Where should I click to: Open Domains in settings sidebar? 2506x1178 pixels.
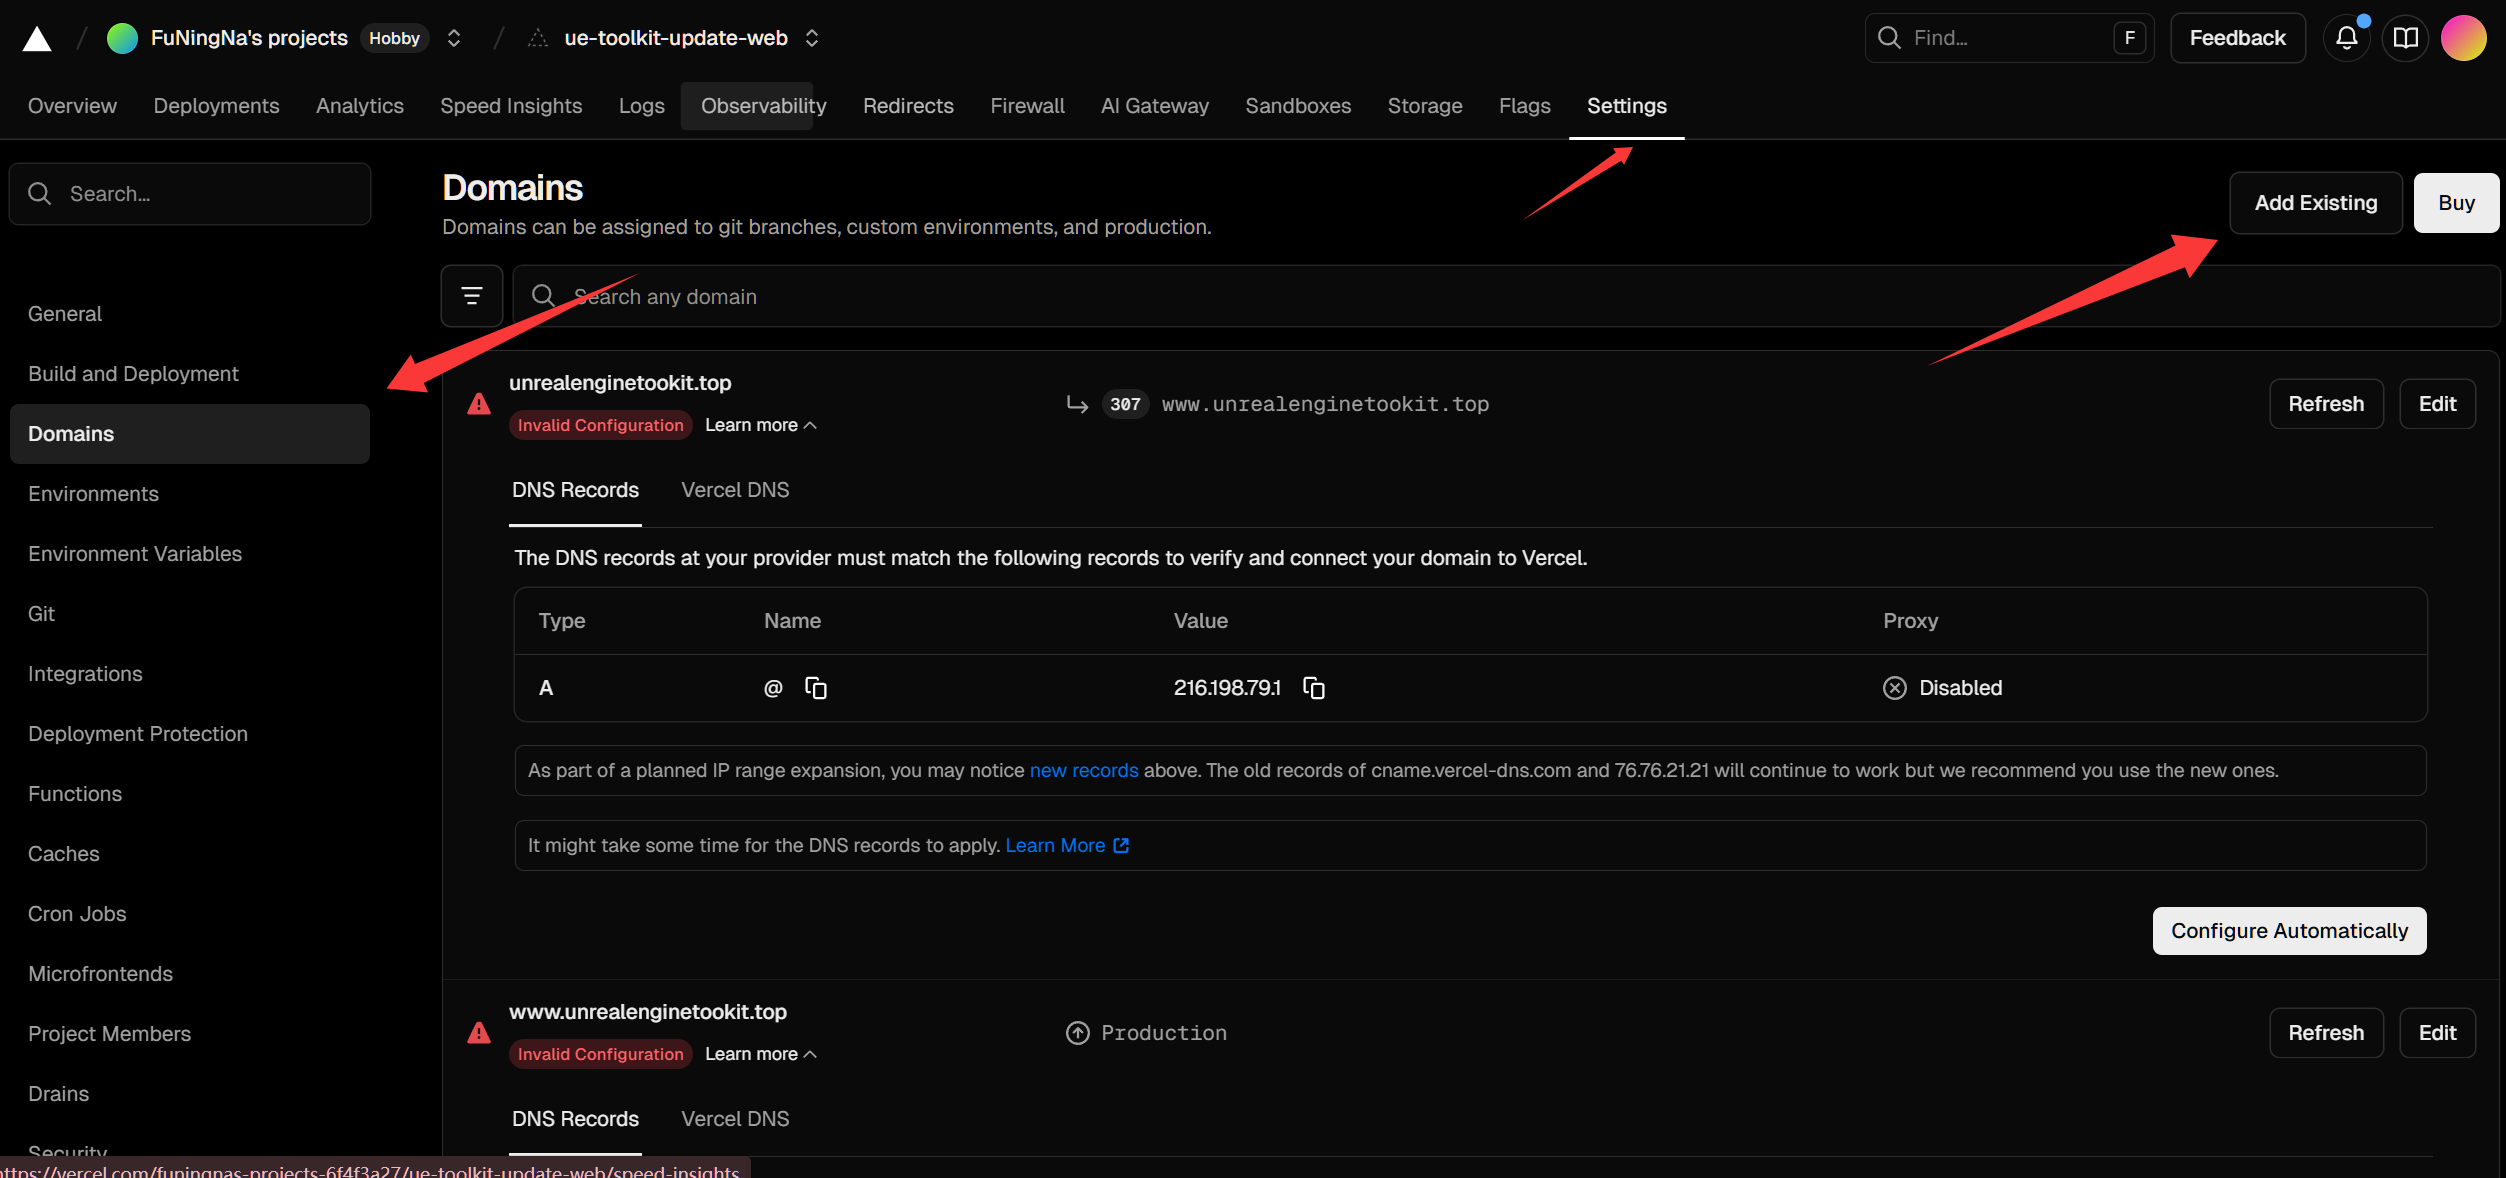click(x=190, y=434)
